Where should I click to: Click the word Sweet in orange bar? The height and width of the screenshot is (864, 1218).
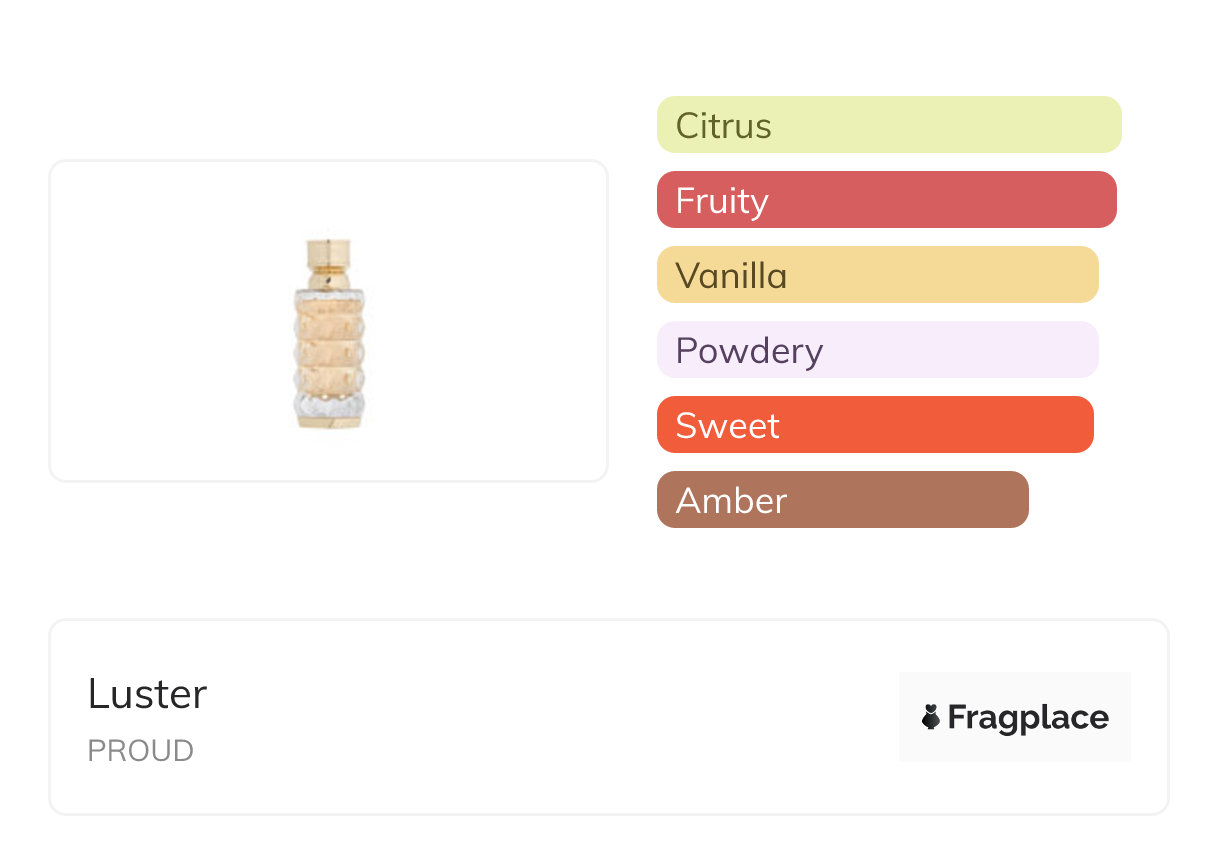tap(727, 426)
